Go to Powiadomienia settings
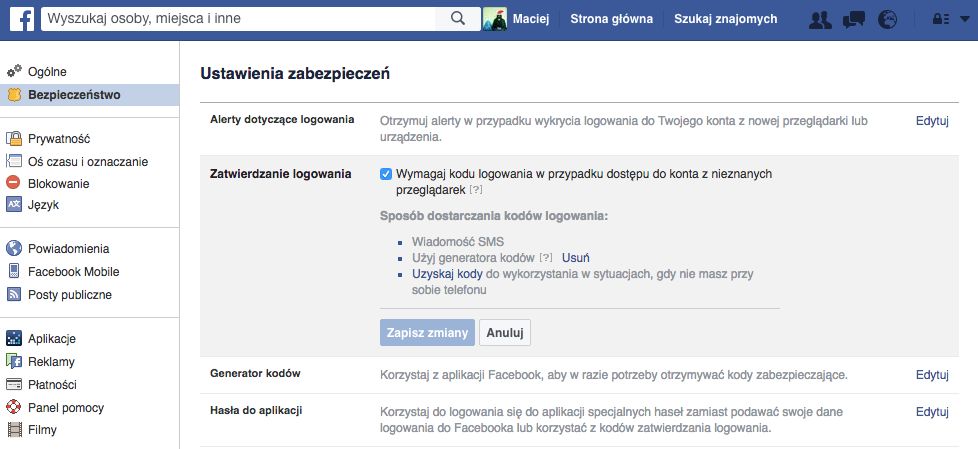 click(x=68, y=248)
